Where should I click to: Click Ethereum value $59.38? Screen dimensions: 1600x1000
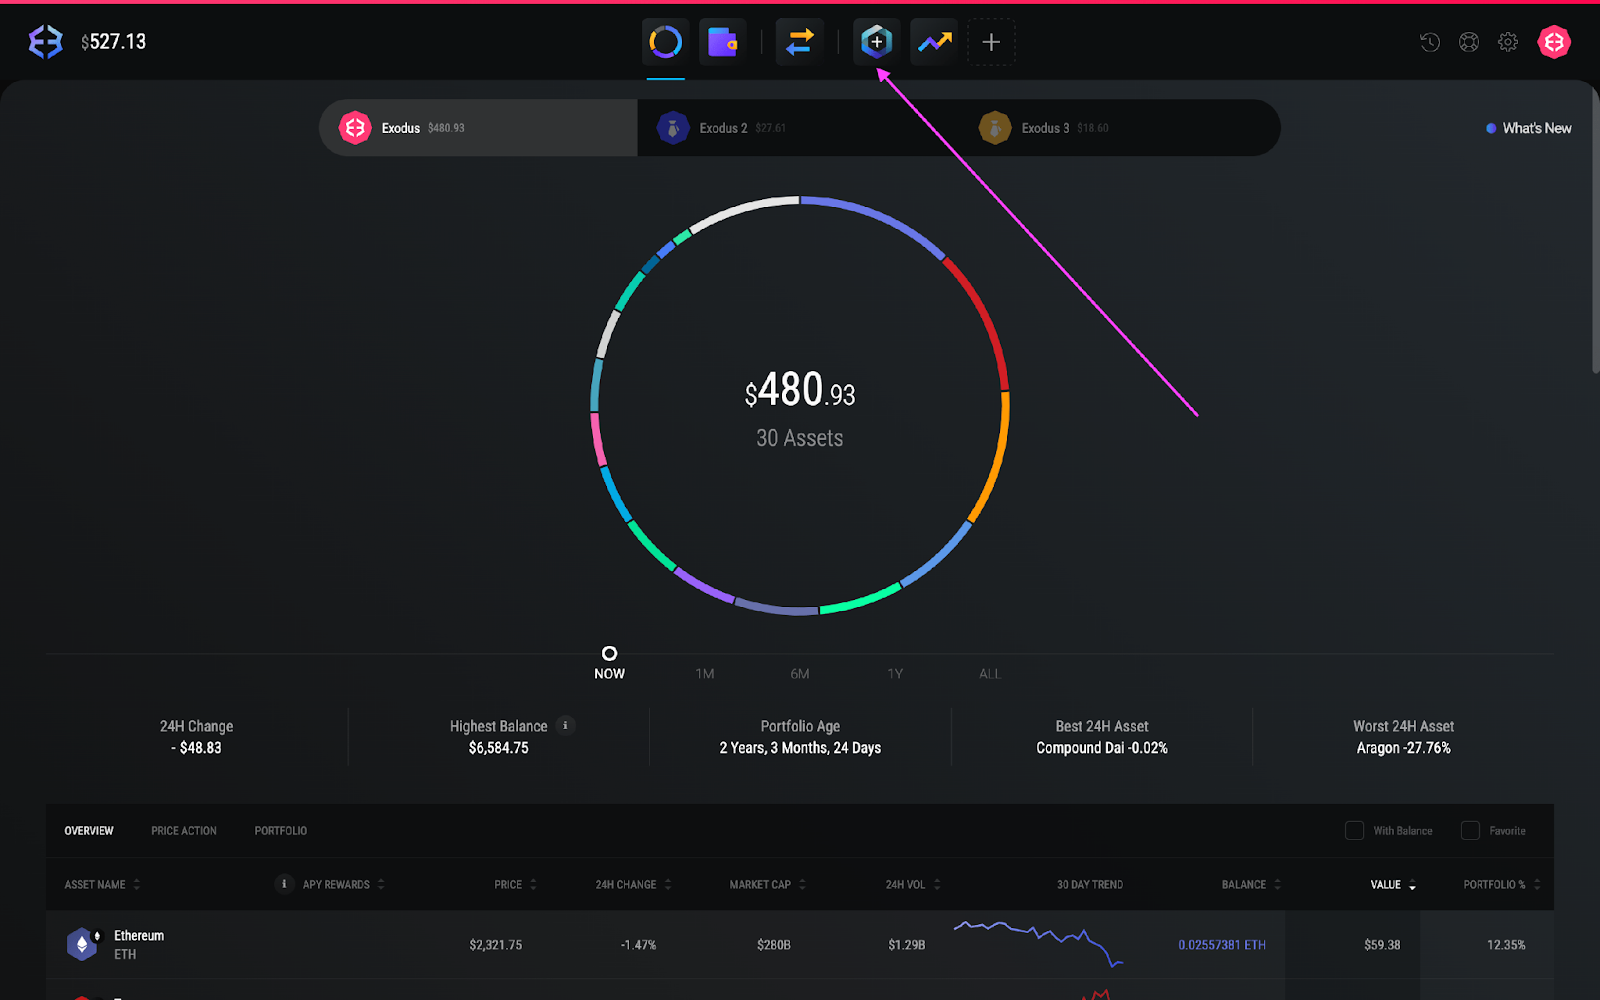click(1382, 945)
